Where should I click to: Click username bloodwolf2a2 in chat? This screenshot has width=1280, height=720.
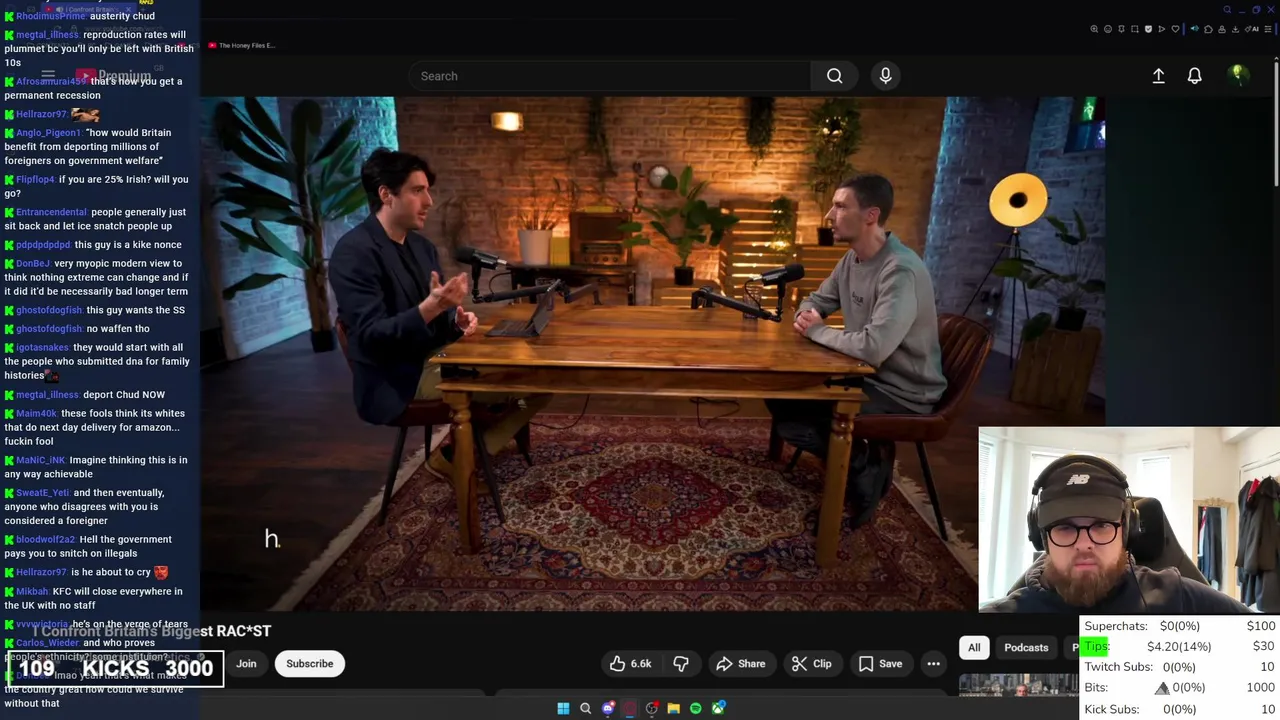click(x=46, y=540)
